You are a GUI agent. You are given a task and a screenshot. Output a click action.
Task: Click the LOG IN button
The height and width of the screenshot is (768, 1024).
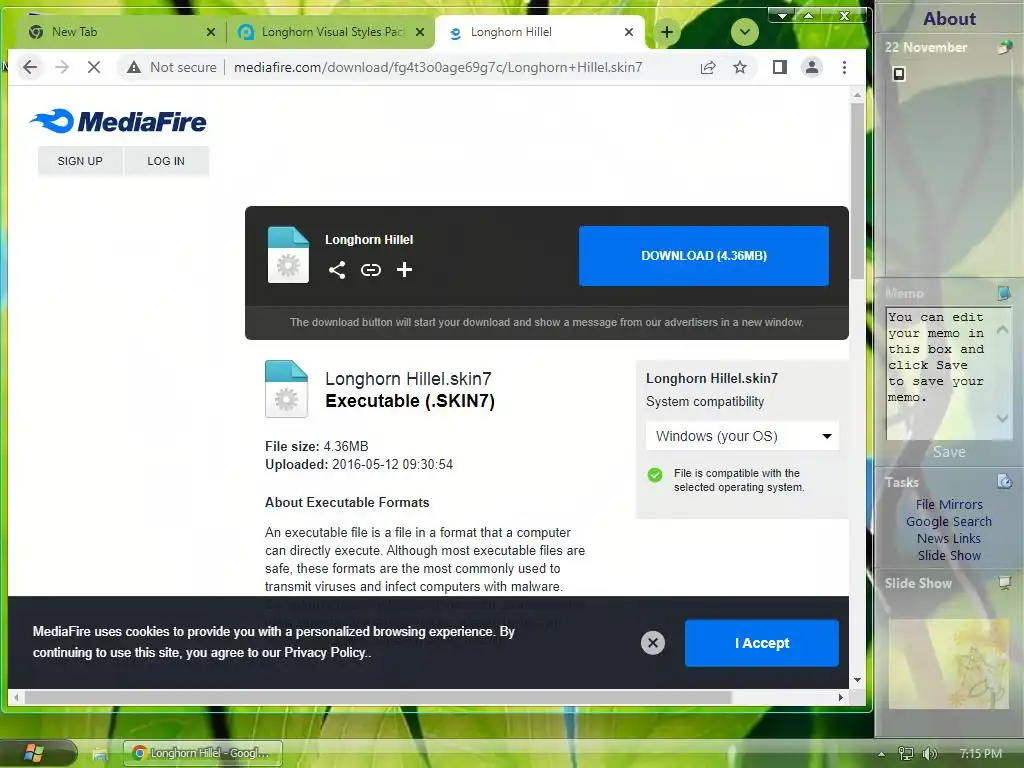[x=166, y=161]
